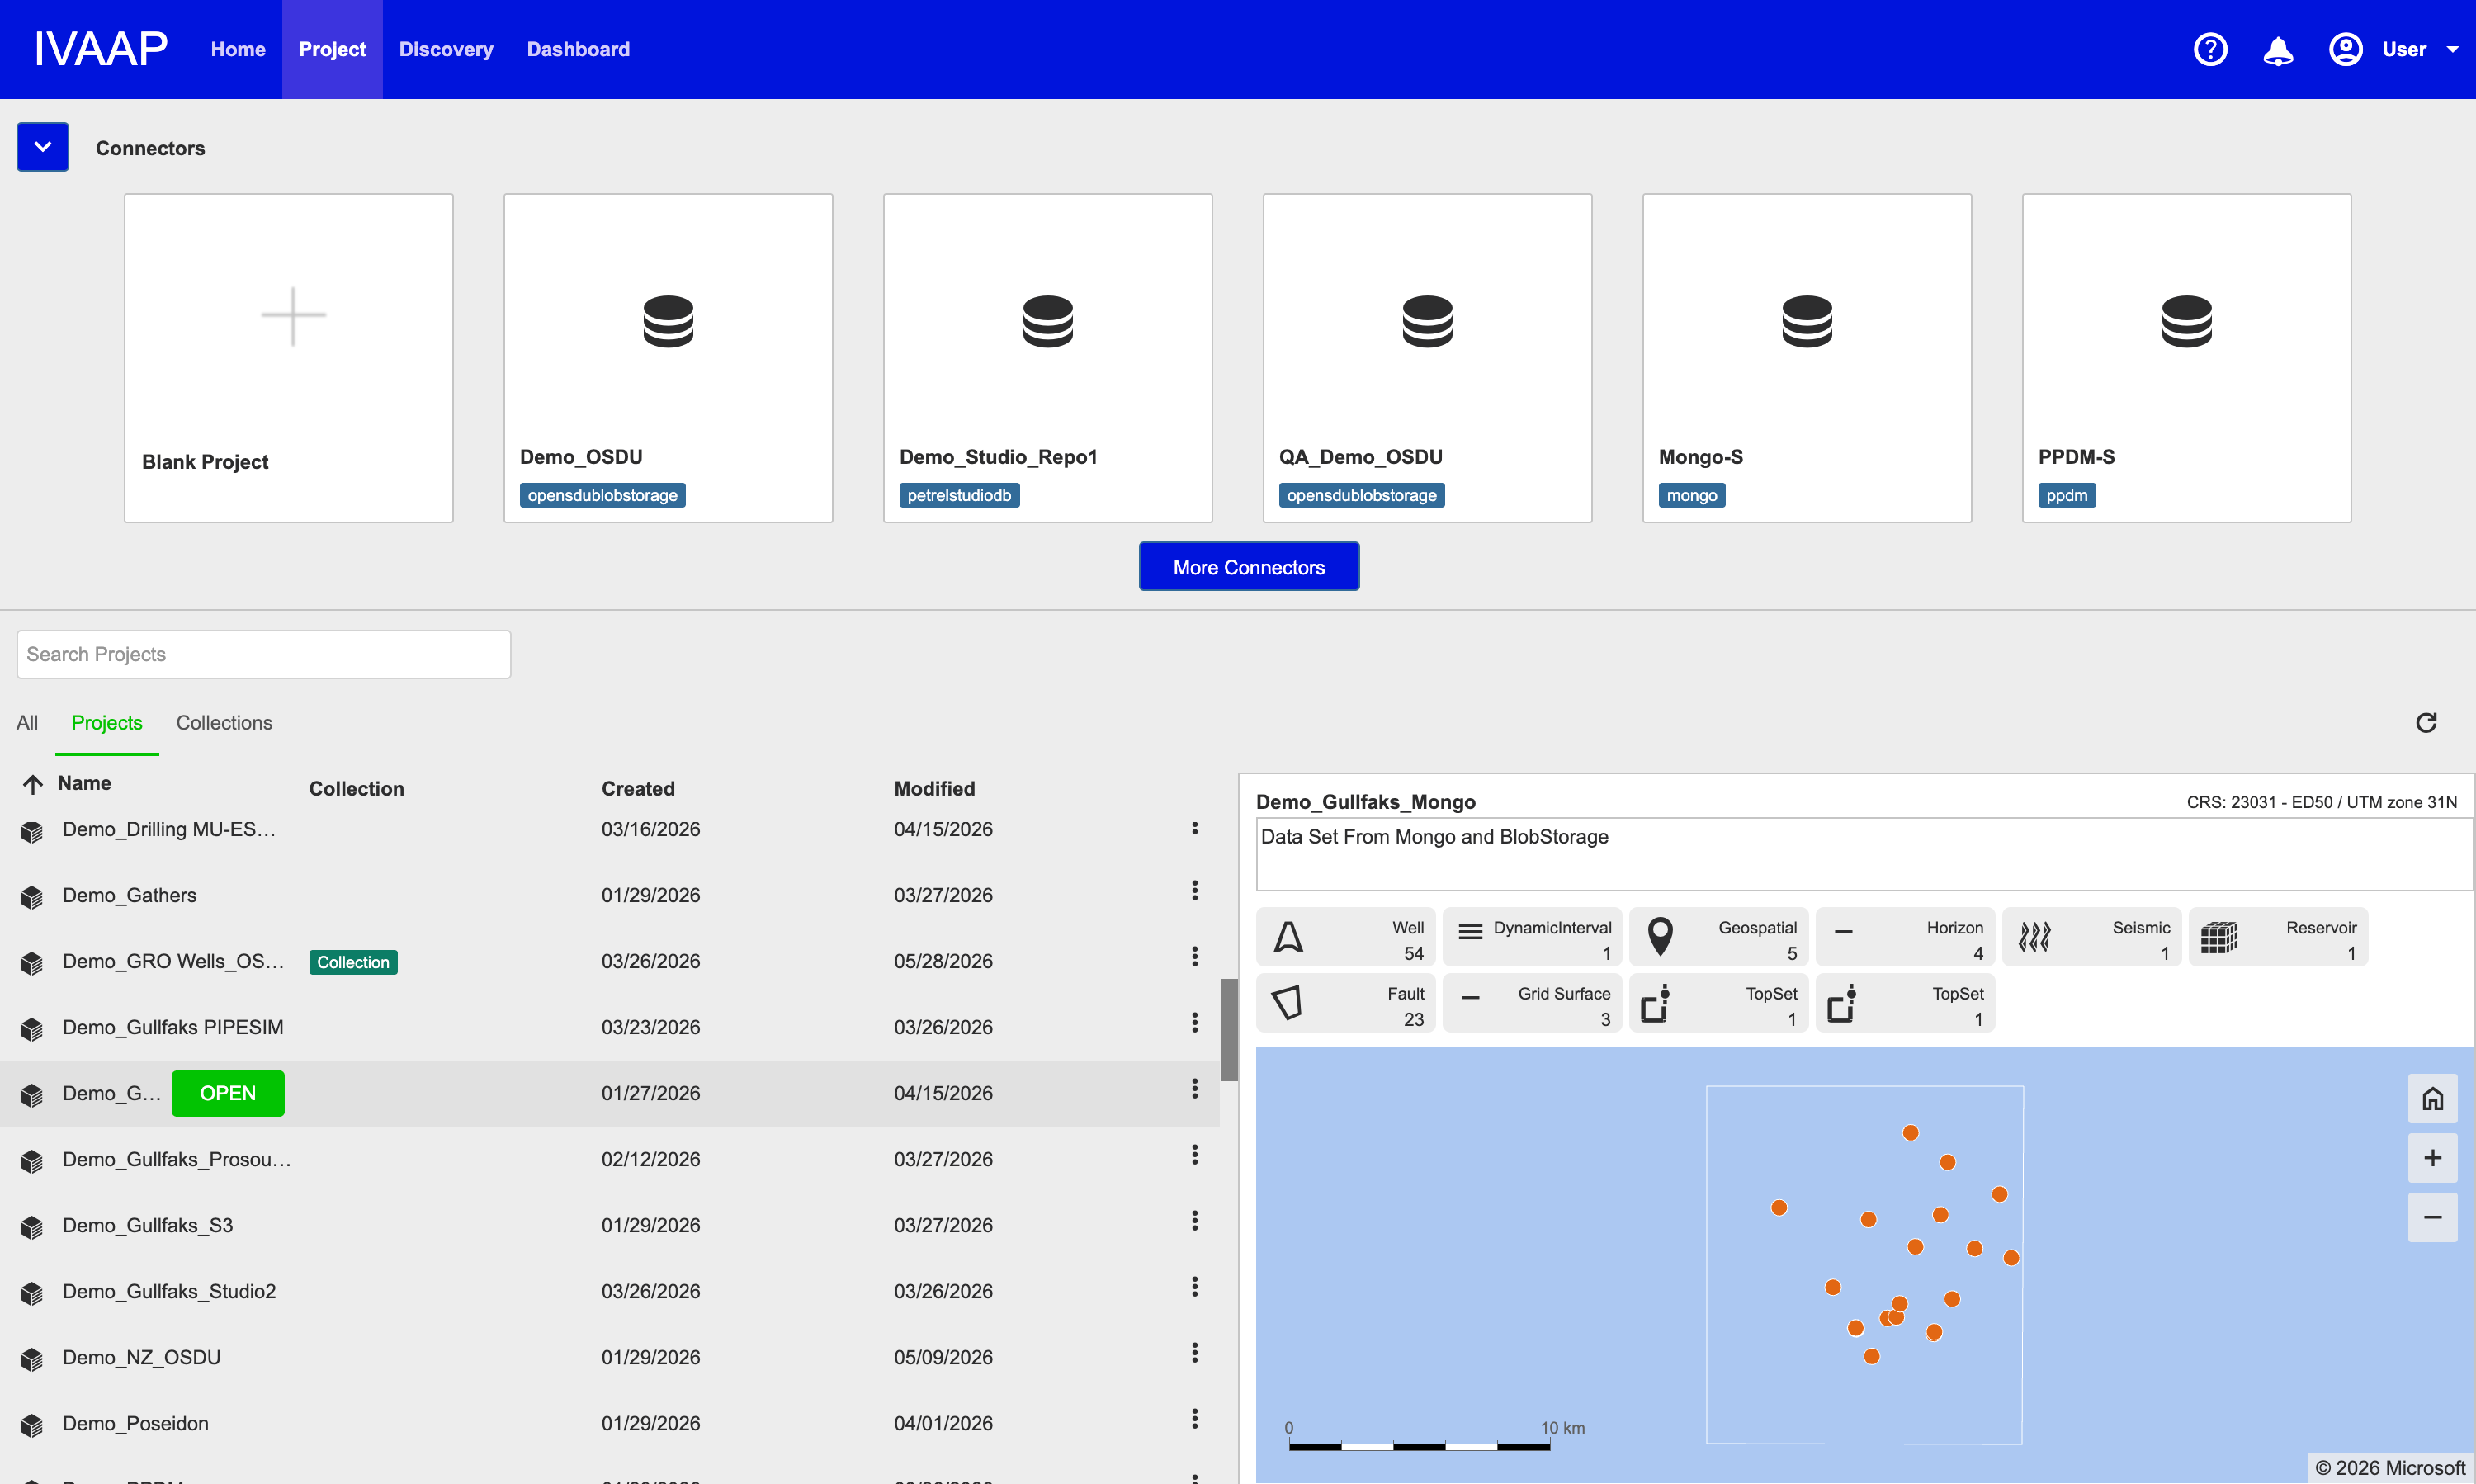Open menu for Demo_Gullfaks_S3 row
The height and width of the screenshot is (1484, 2476).
(1194, 1220)
